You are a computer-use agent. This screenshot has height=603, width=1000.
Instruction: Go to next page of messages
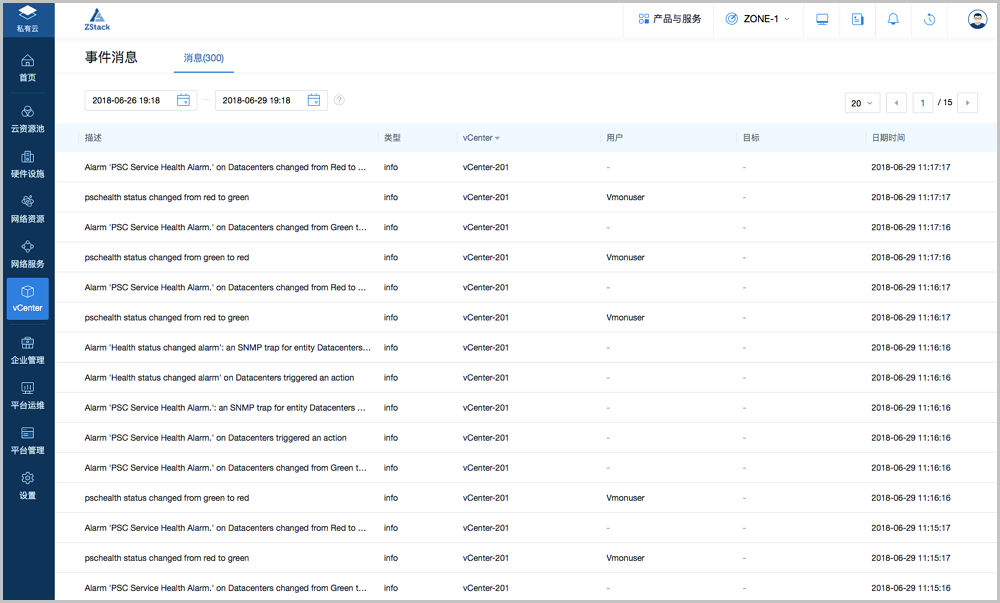[x=967, y=103]
